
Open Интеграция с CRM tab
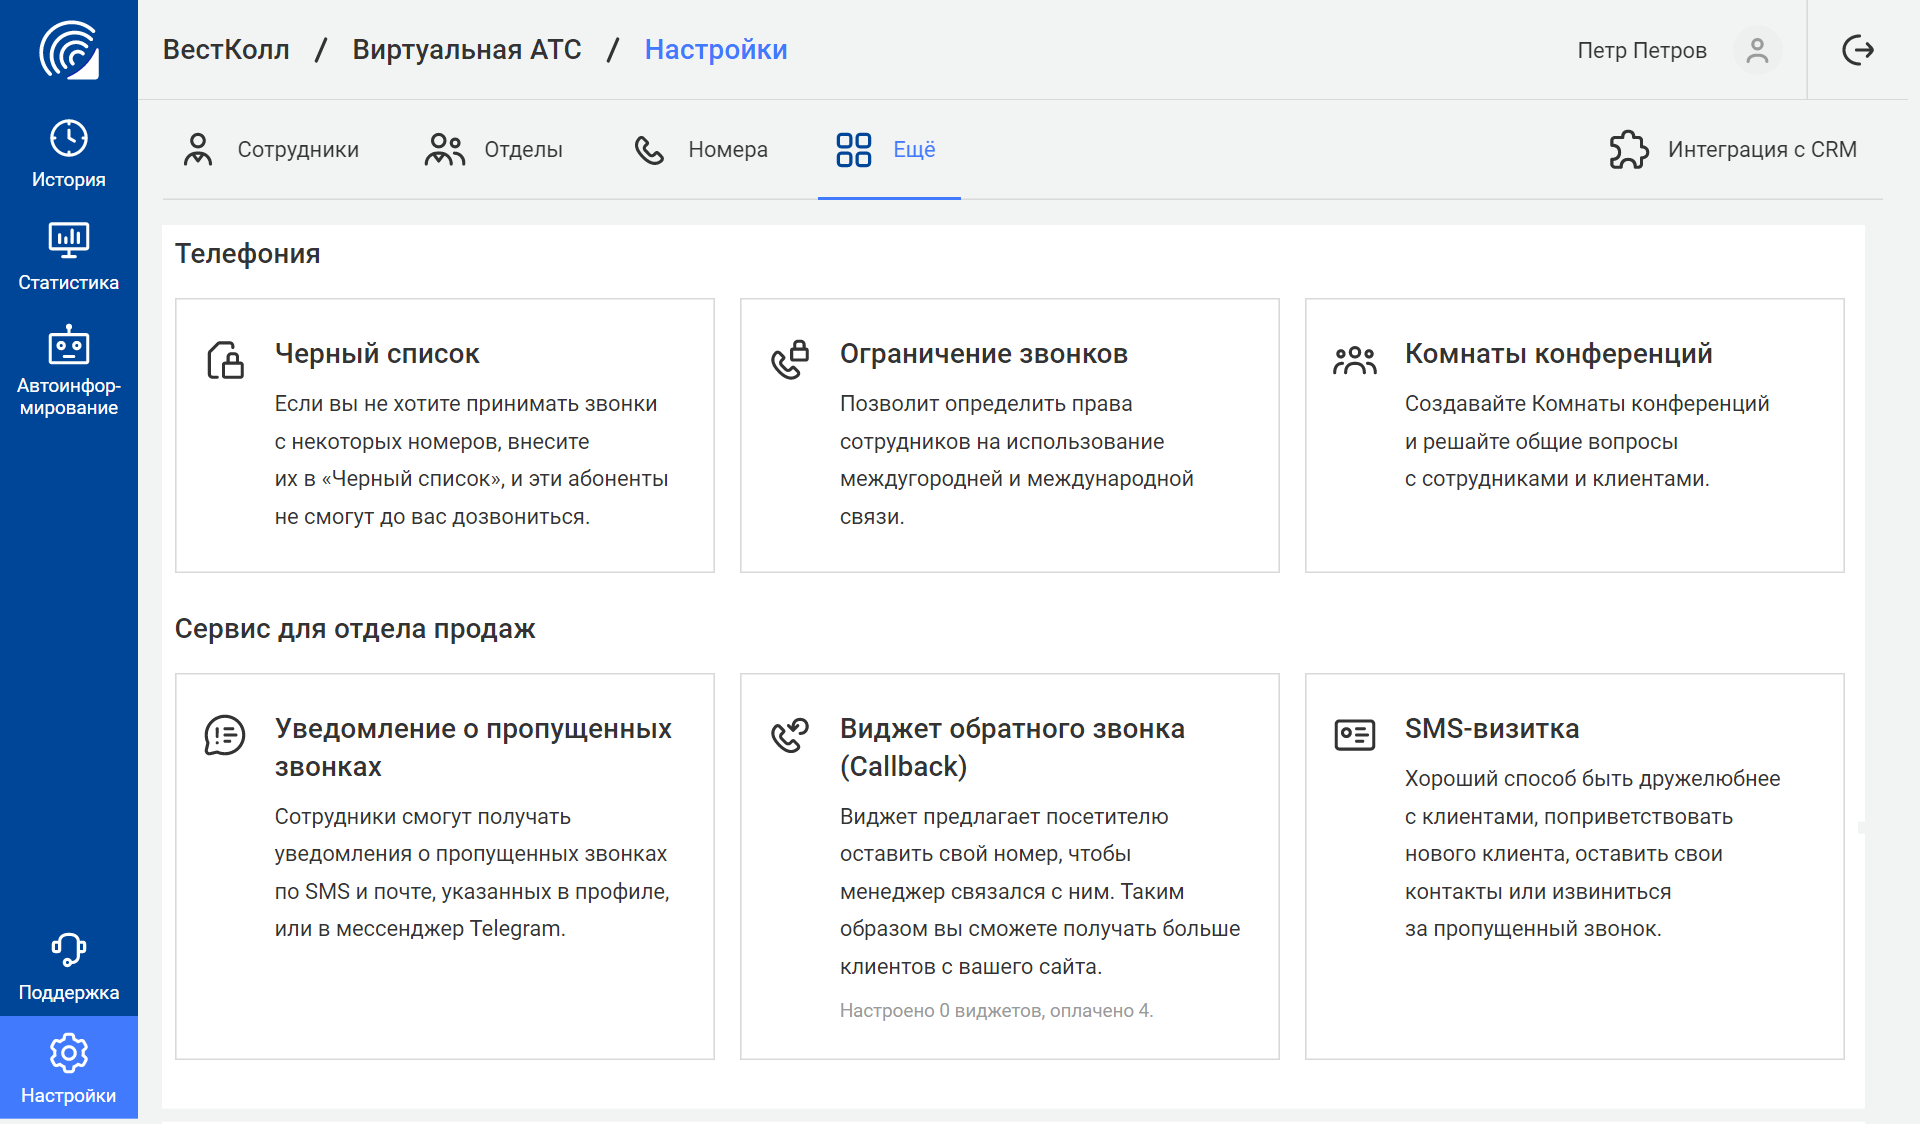tap(1733, 150)
